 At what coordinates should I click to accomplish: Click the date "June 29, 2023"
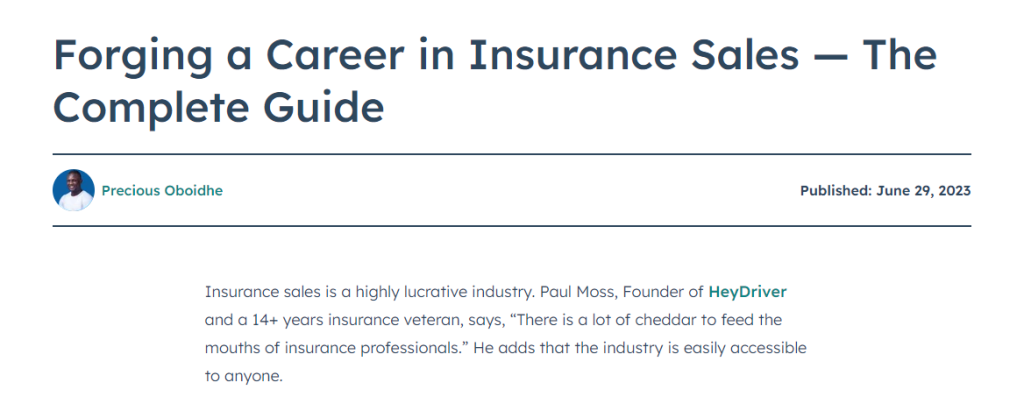point(923,190)
